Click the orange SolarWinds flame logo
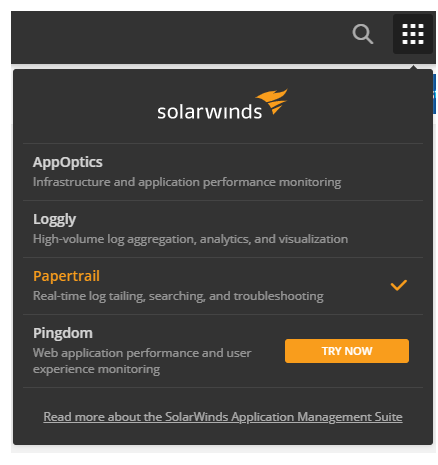This screenshot has height=465, width=438. [272, 101]
